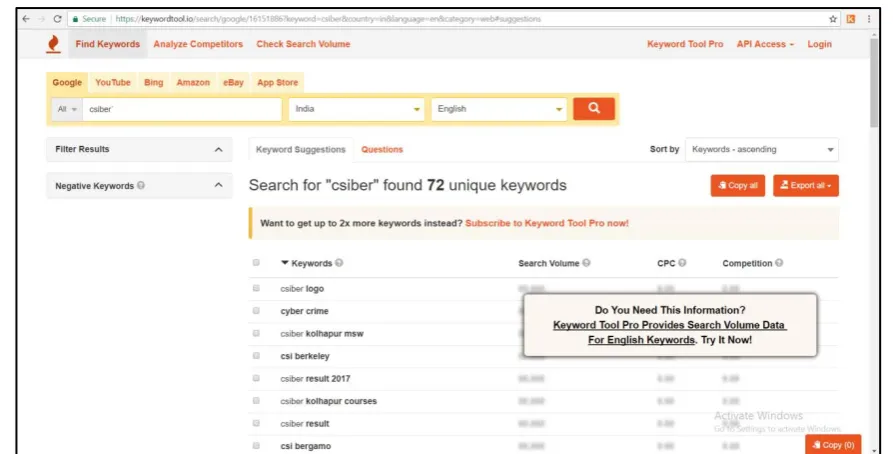
Task: Select the Keyword Suggestions tab
Action: click(x=301, y=149)
